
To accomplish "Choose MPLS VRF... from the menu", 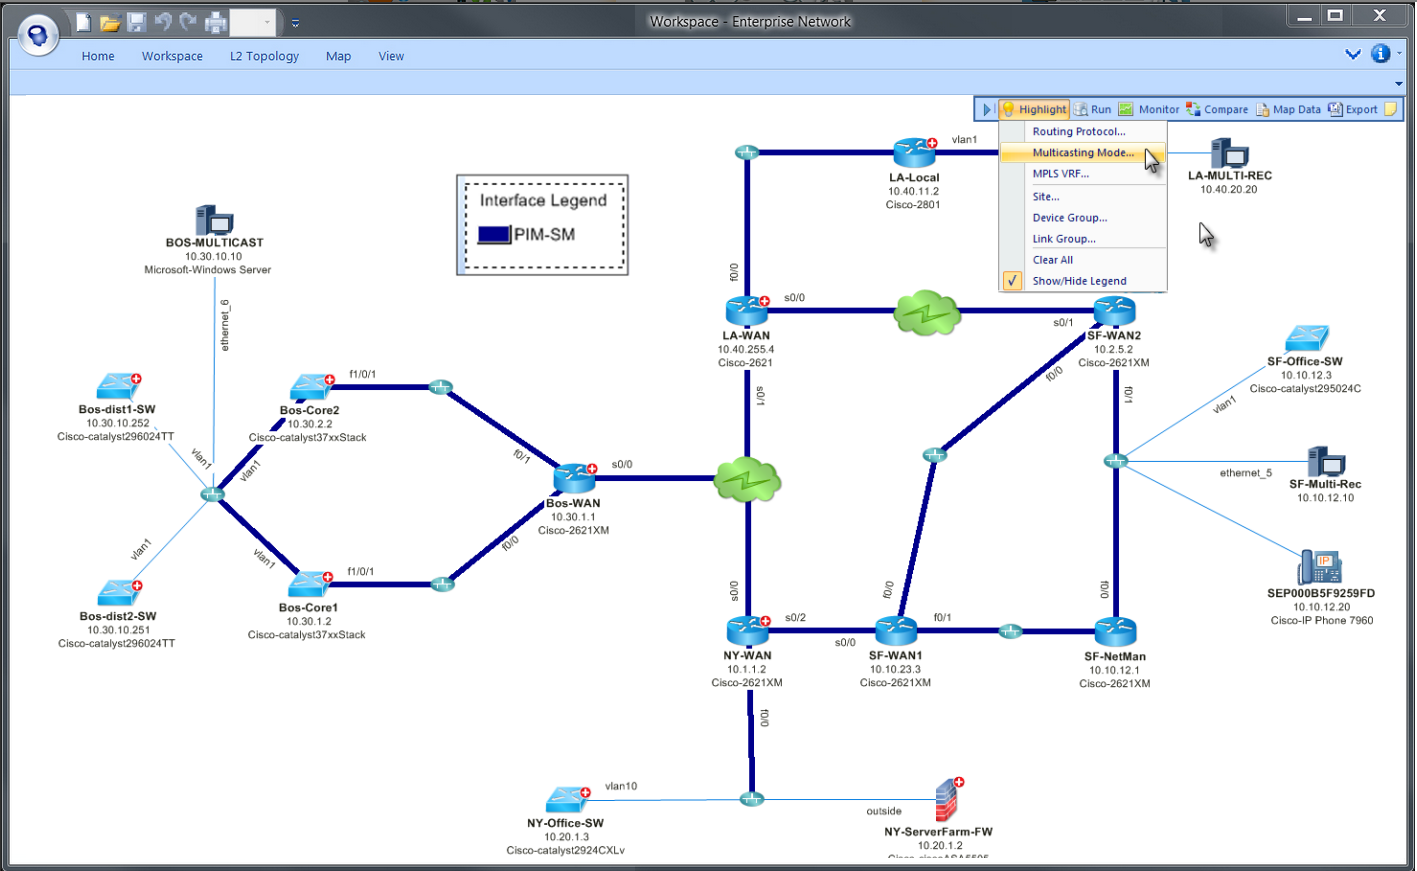I will 1083,174.
